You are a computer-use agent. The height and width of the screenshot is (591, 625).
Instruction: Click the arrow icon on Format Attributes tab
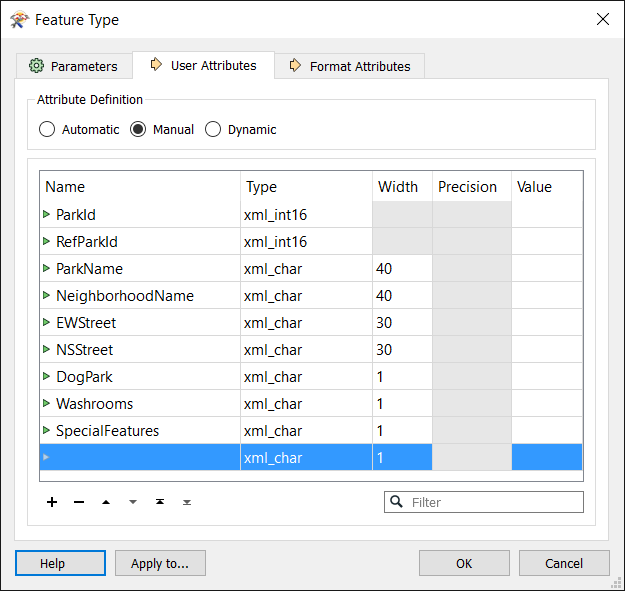(295, 66)
